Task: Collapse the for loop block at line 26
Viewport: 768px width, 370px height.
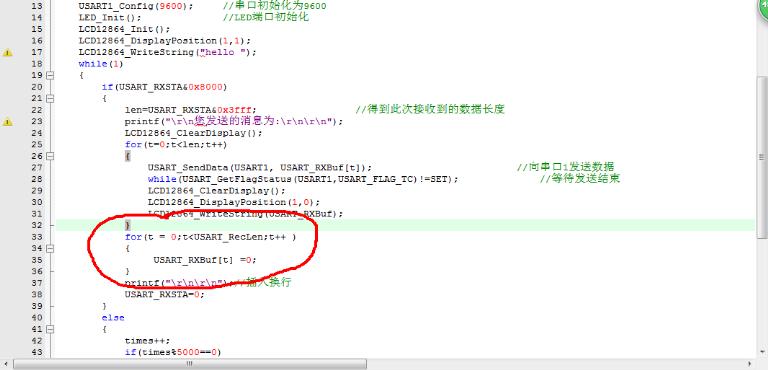Action: (x=49, y=156)
